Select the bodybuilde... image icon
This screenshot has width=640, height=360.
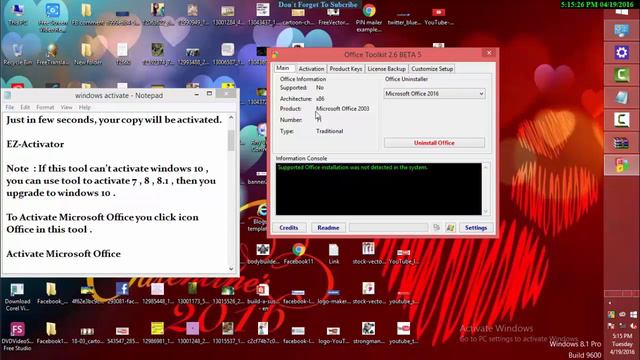pos(263,253)
